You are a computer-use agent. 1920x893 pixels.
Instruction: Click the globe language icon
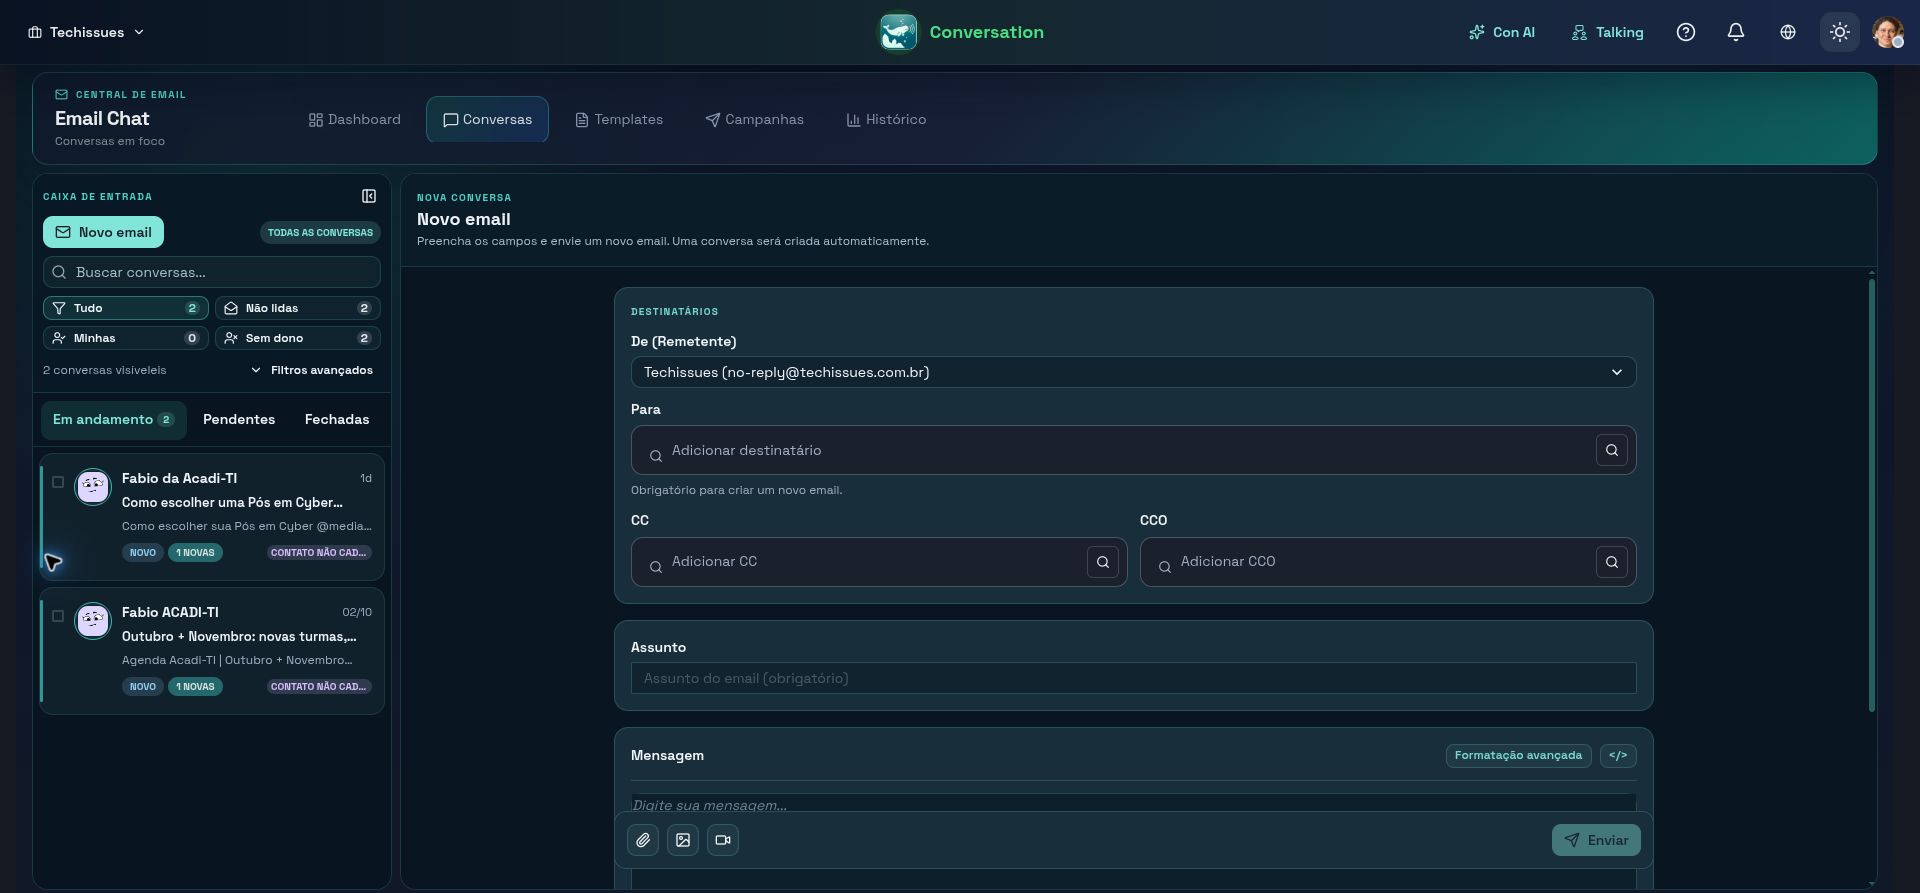coord(1788,32)
